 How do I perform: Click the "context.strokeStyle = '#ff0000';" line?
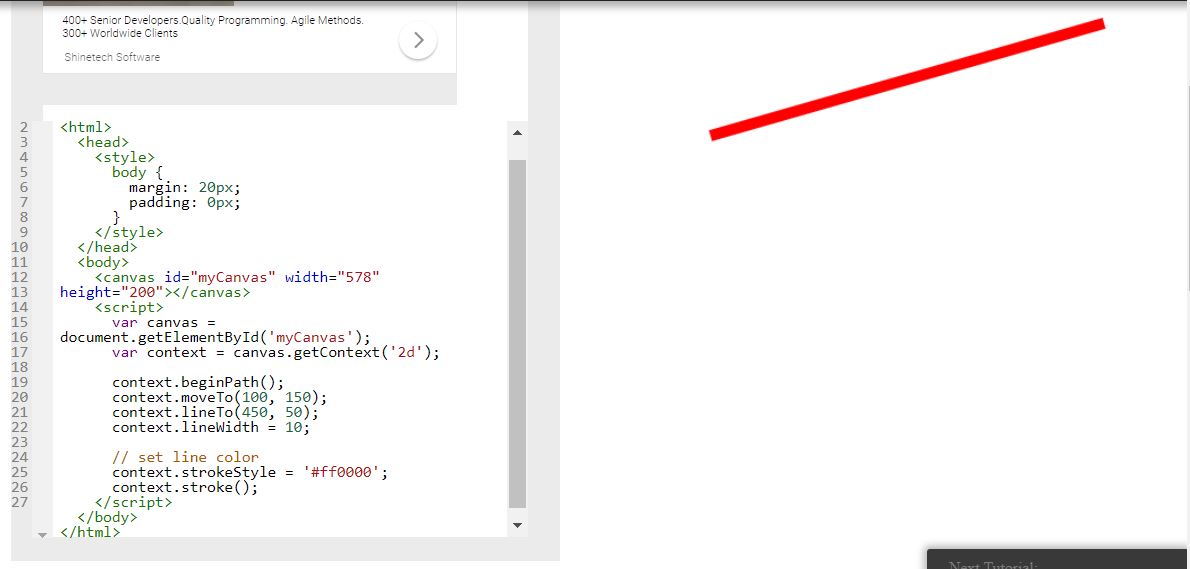click(250, 473)
